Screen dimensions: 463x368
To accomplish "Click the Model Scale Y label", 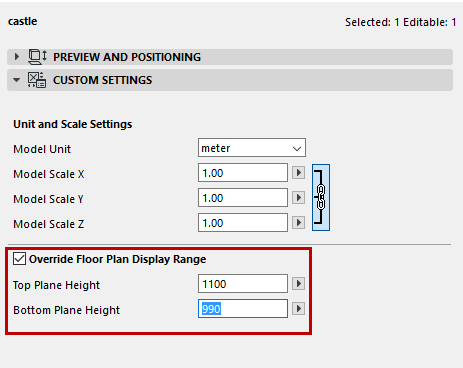I will (x=48, y=199).
